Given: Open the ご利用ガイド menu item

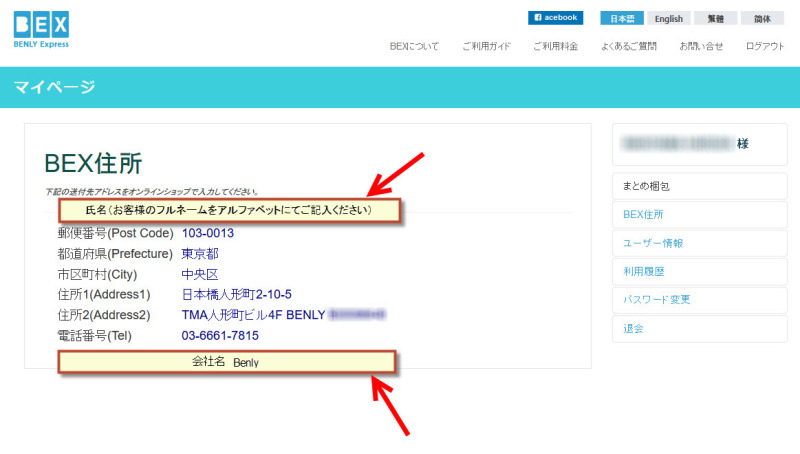Looking at the screenshot, I should point(486,46).
